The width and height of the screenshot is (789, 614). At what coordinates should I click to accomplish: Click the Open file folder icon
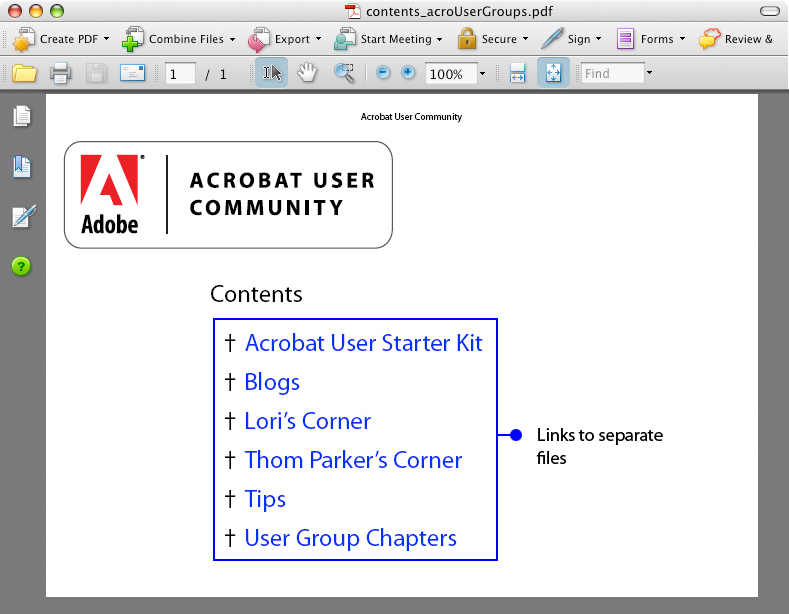tap(24, 73)
